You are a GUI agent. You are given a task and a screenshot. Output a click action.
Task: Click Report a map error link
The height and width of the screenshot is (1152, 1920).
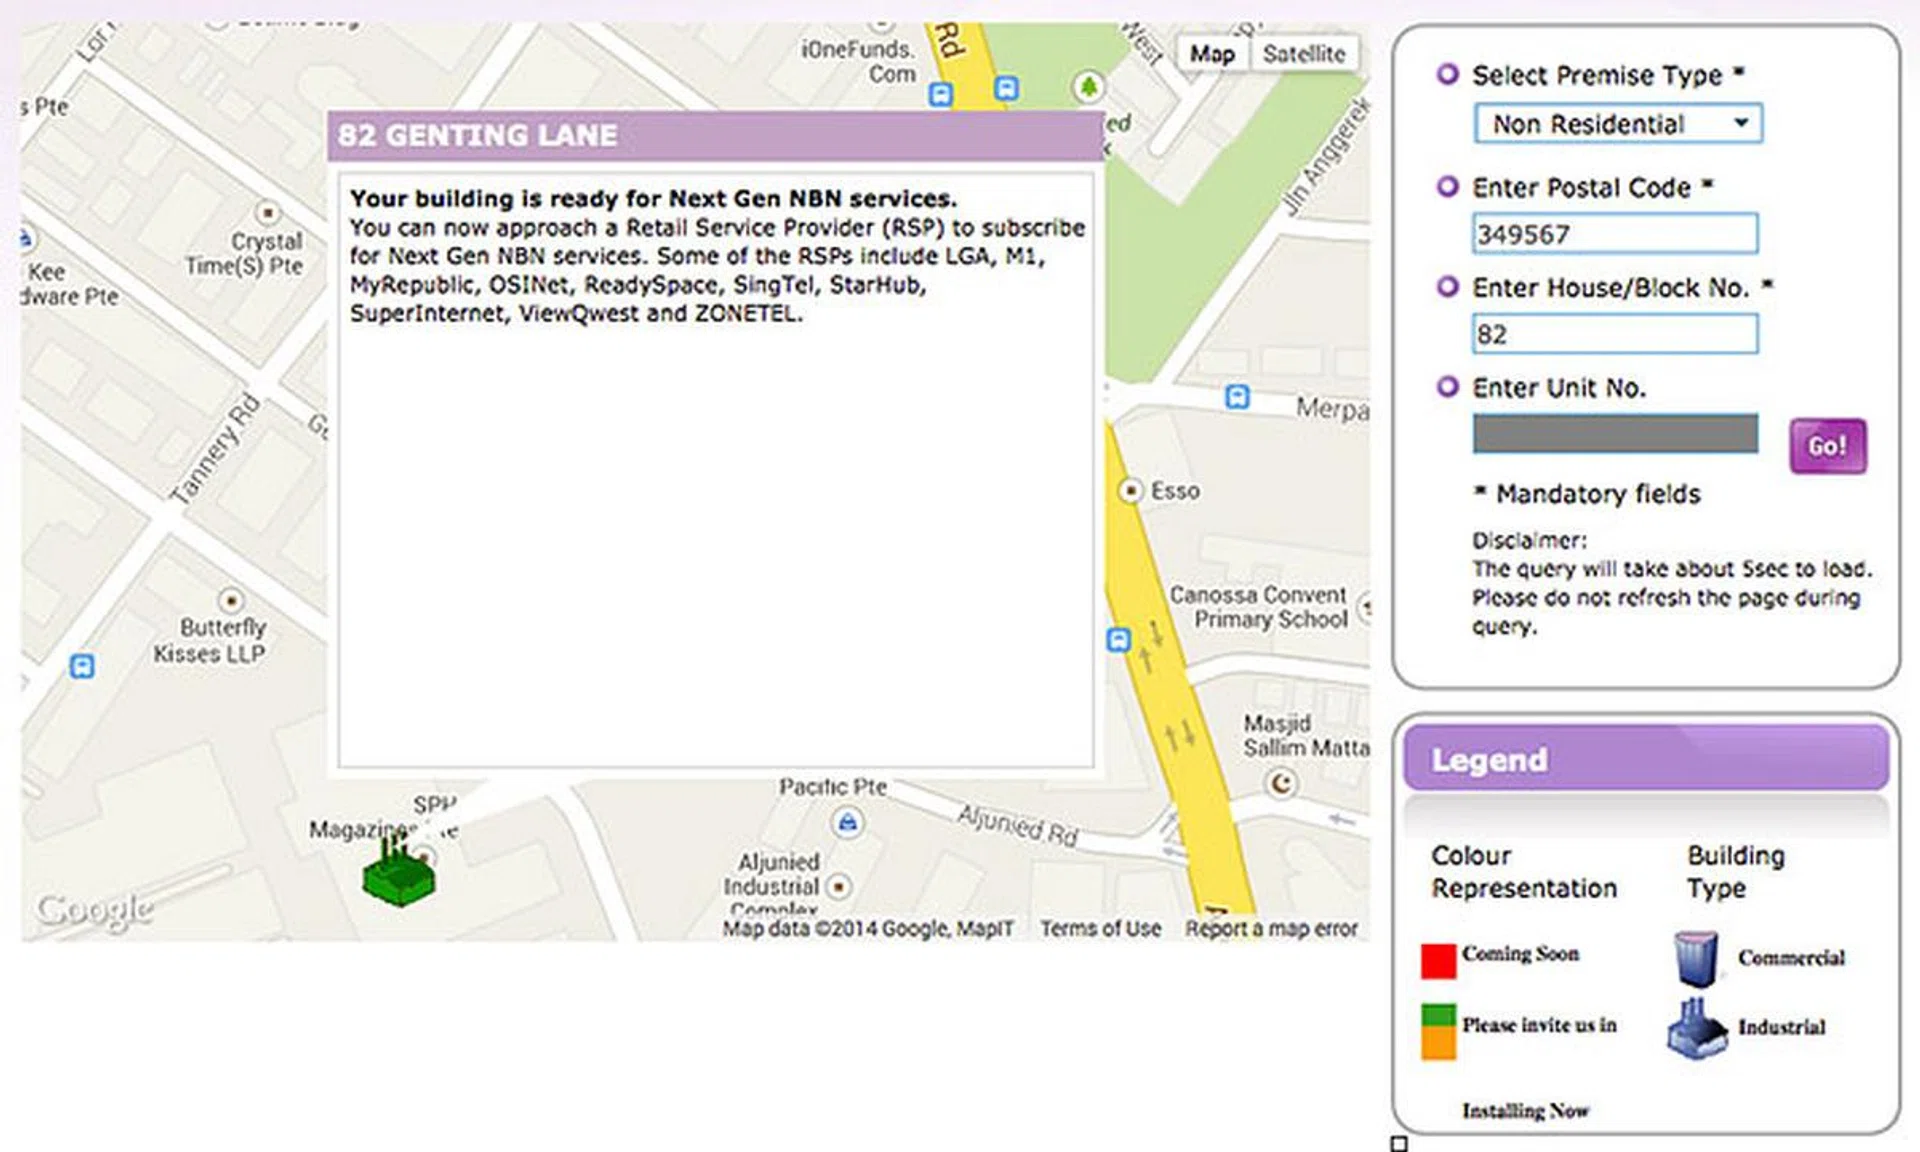point(1271,929)
